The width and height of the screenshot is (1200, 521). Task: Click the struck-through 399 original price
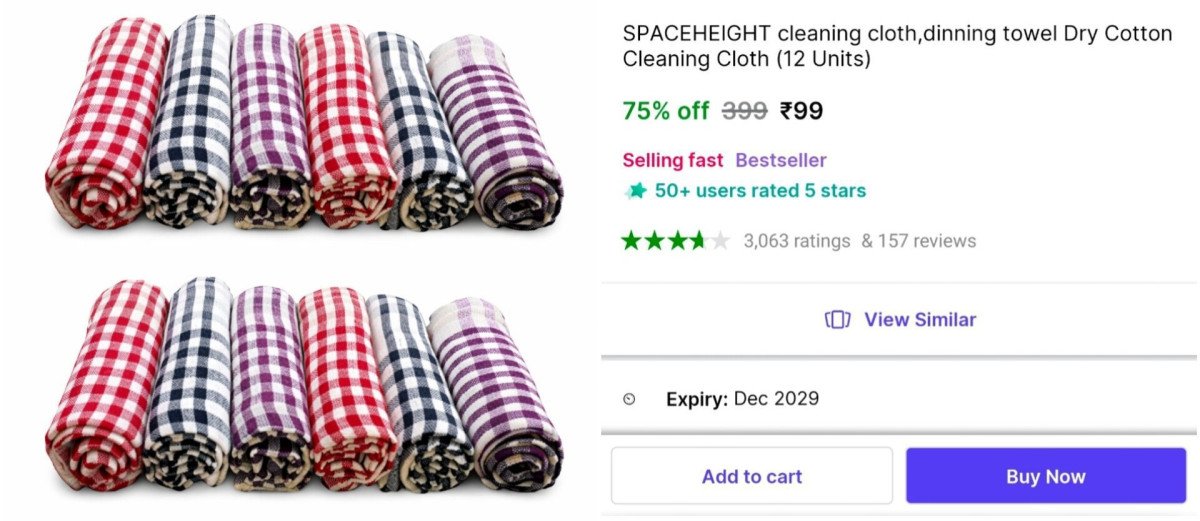[x=744, y=111]
